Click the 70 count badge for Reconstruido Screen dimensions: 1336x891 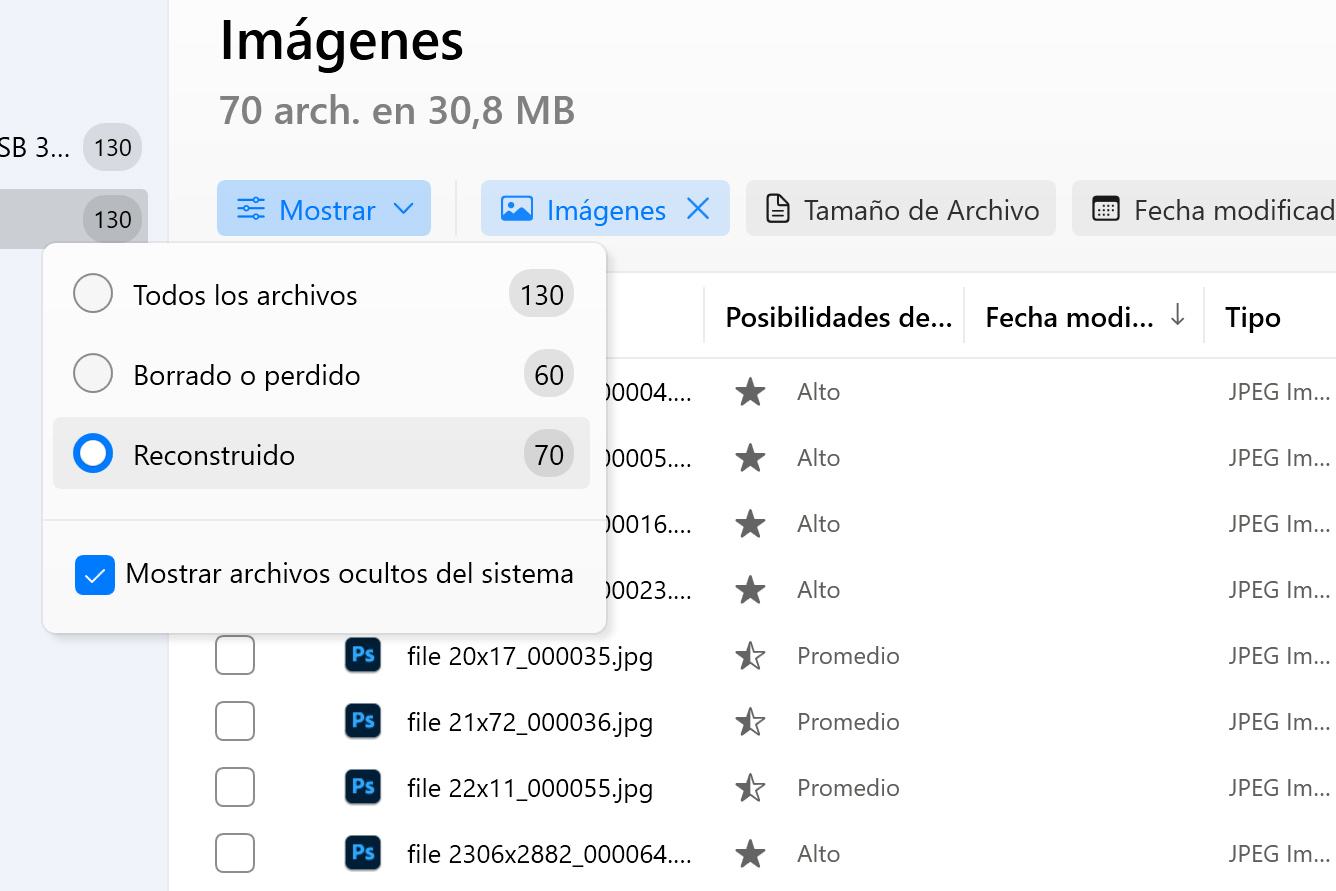[x=549, y=455]
